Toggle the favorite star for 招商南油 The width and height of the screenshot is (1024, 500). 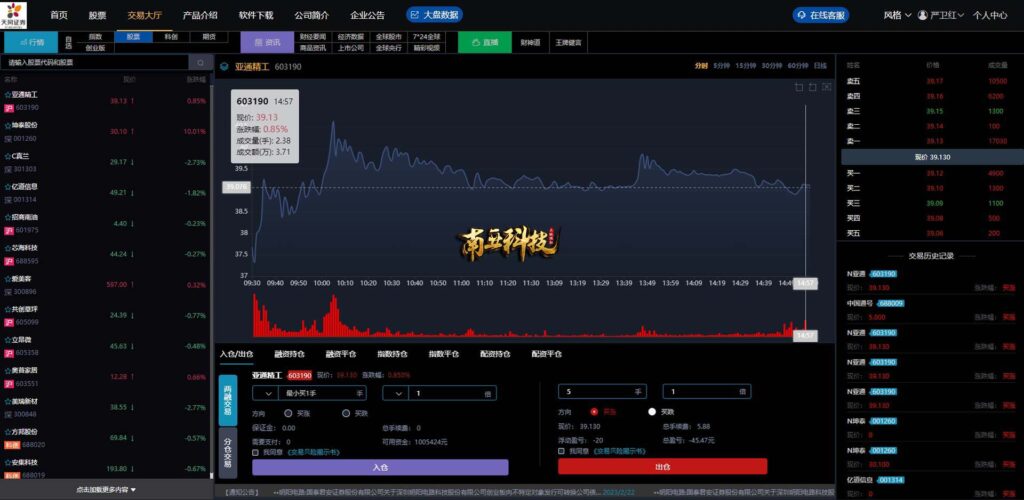[x=8, y=217]
